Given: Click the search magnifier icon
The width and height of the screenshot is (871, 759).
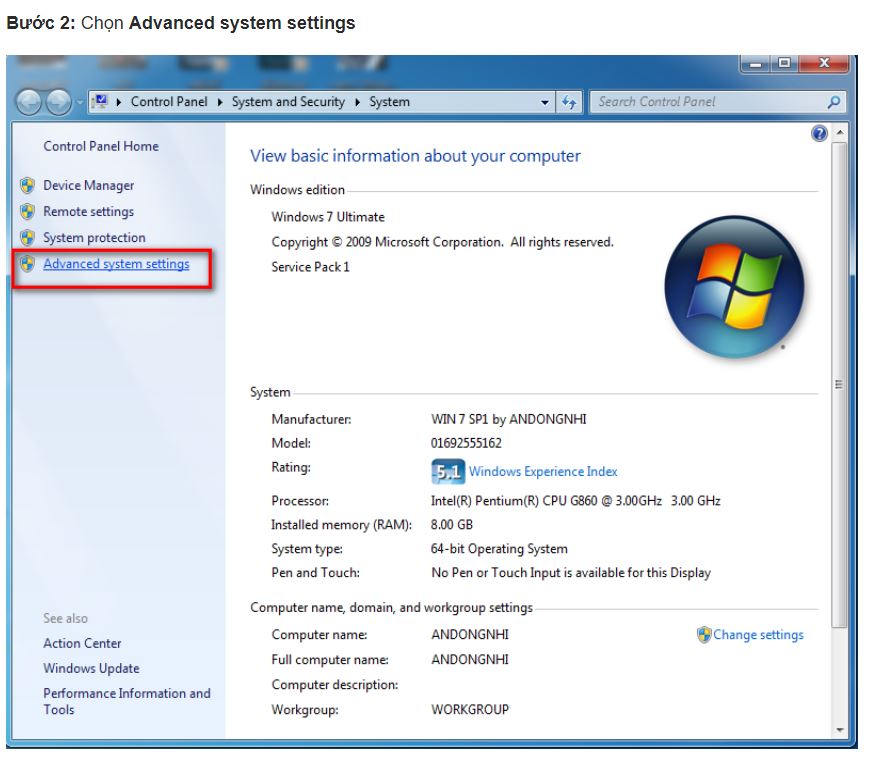Looking at the screenshot, I should click(x=833, y=102).
